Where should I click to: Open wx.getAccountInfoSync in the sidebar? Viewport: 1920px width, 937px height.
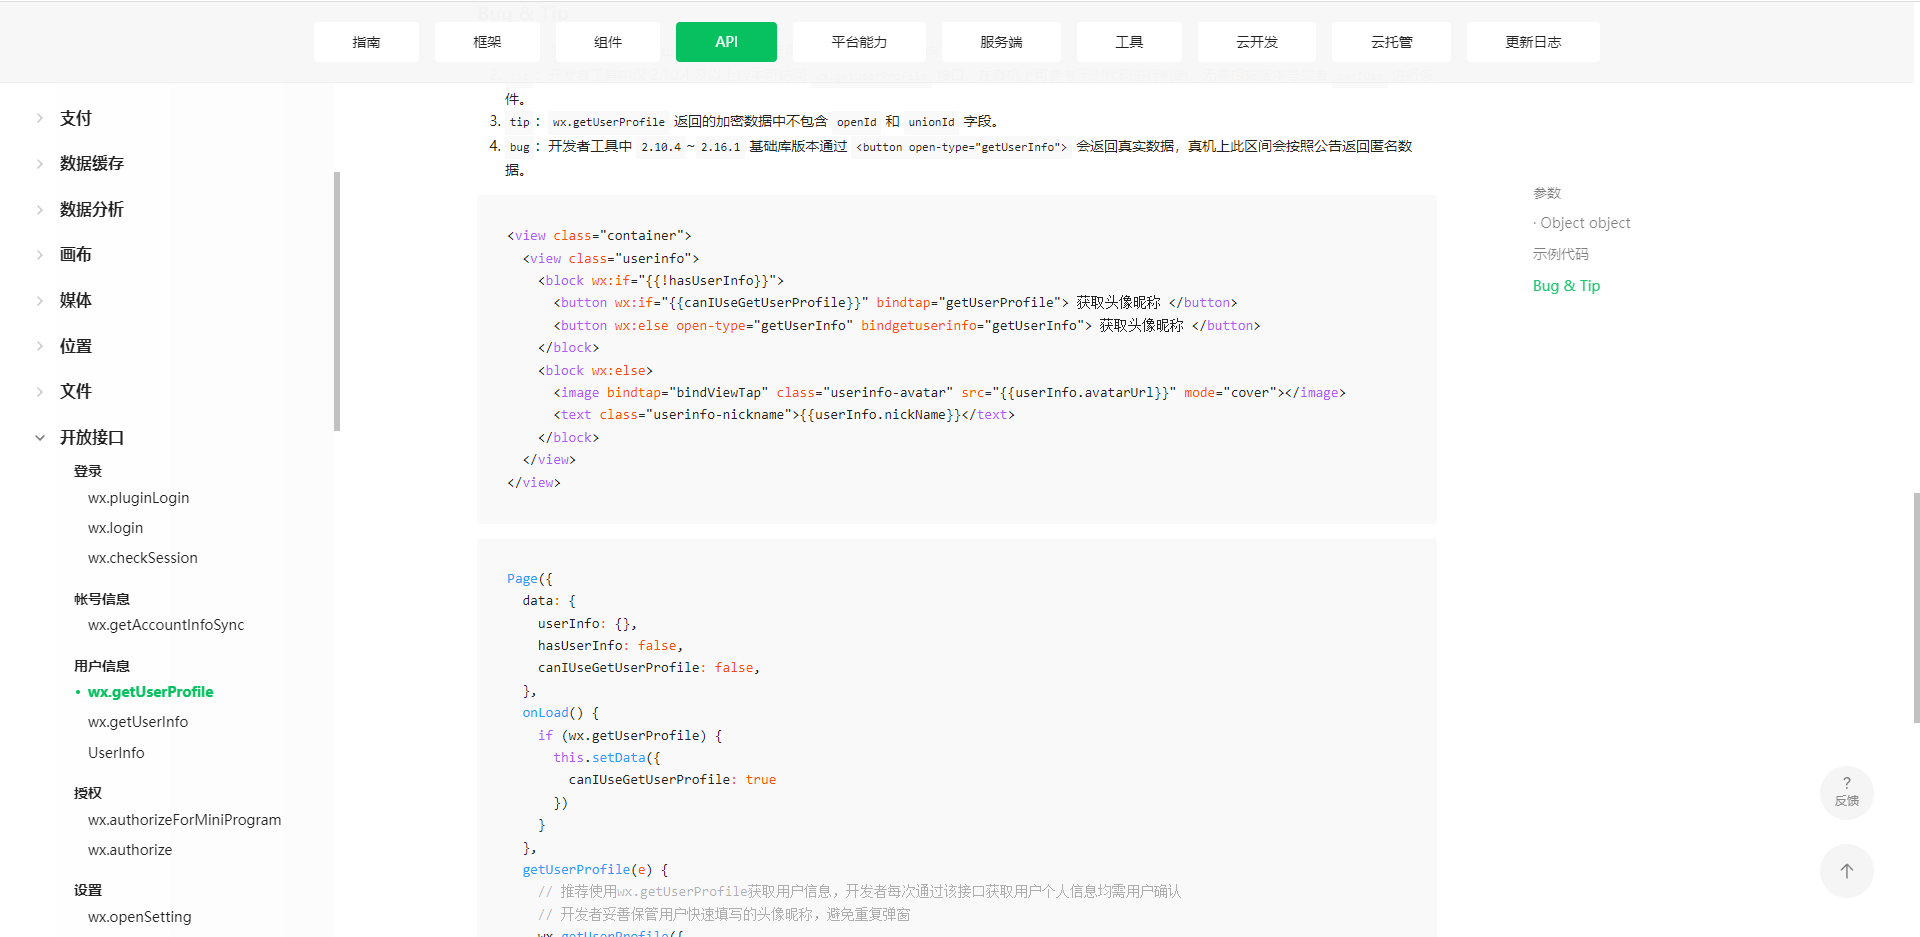point(166,625)
